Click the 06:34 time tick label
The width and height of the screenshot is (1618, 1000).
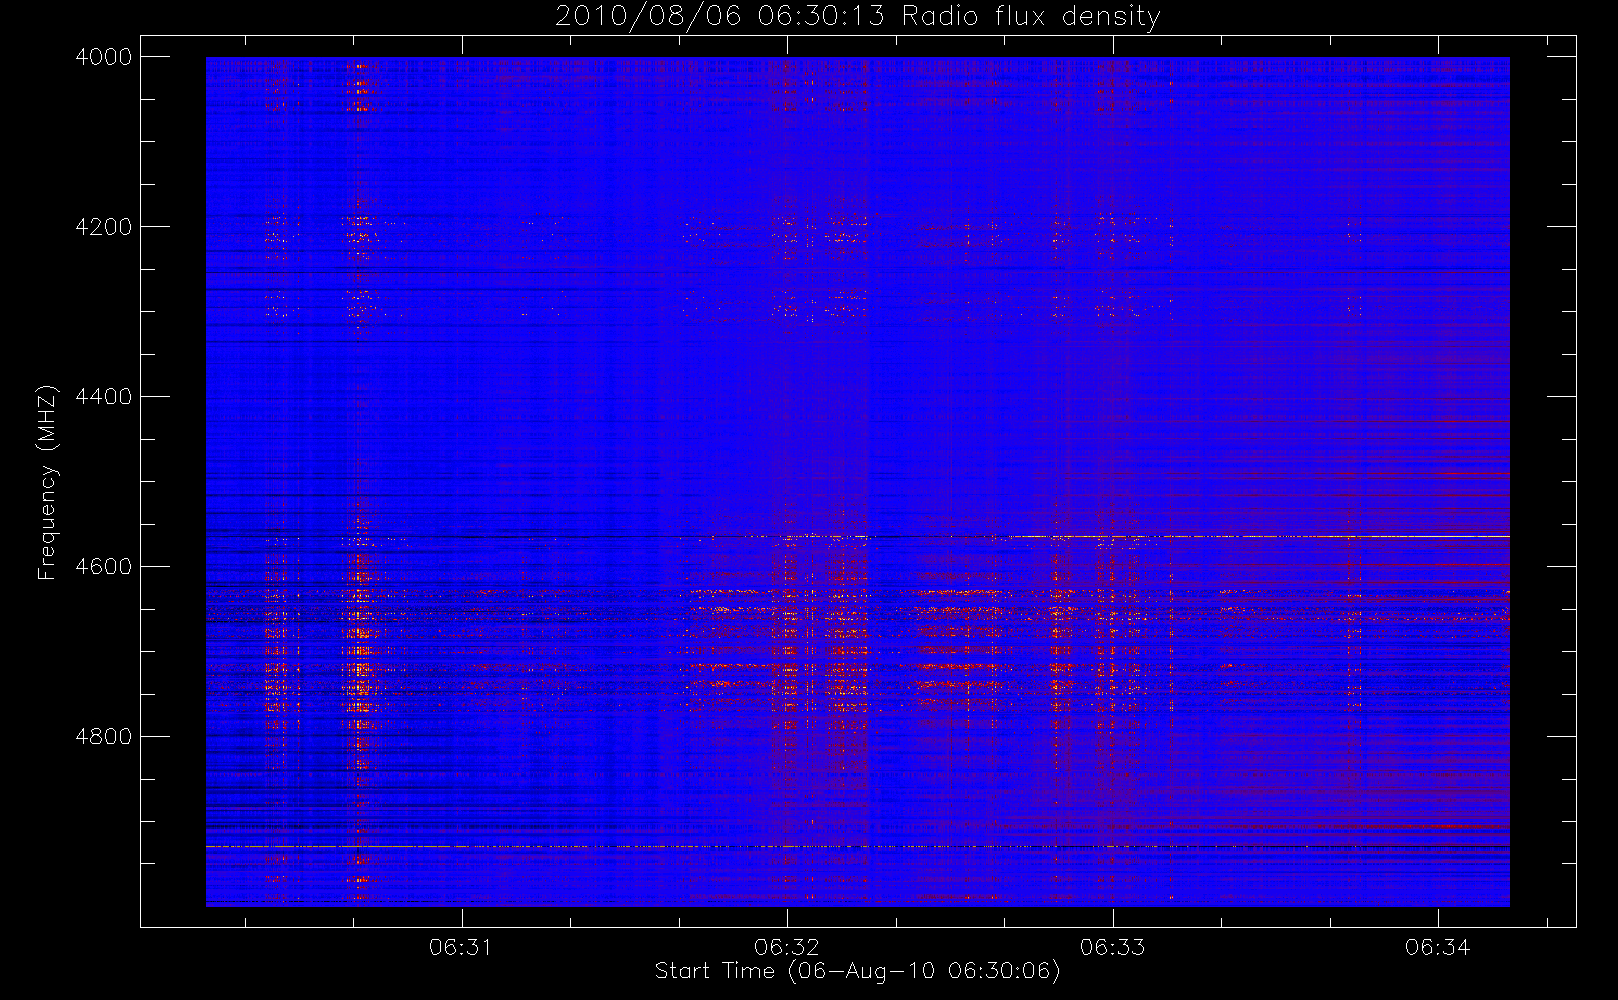[1437, 947]
